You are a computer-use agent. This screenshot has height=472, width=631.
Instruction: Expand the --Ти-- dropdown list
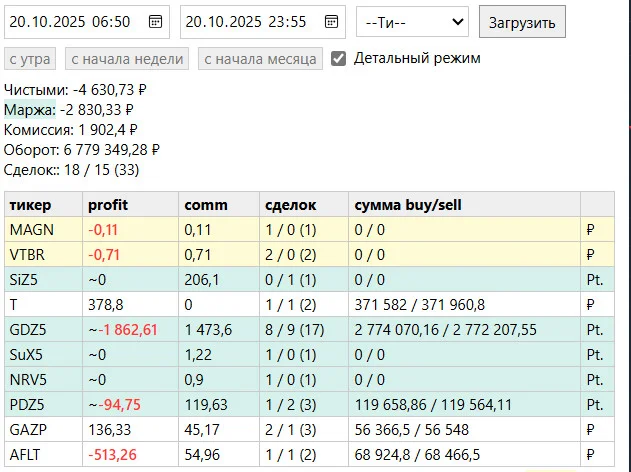[412, 22]
